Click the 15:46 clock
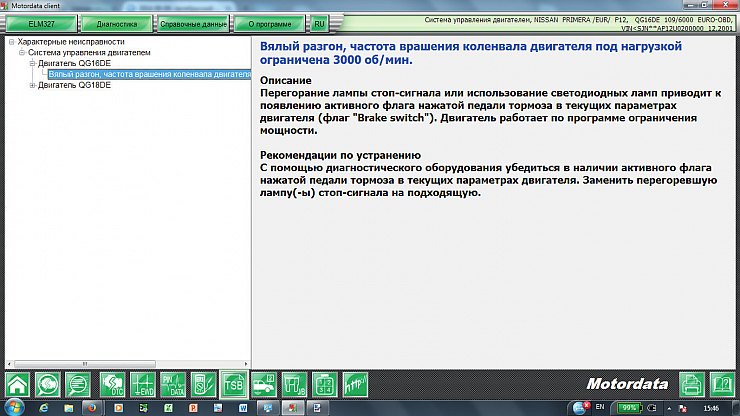This screenshot has height=416, width=740. (711, 408)
